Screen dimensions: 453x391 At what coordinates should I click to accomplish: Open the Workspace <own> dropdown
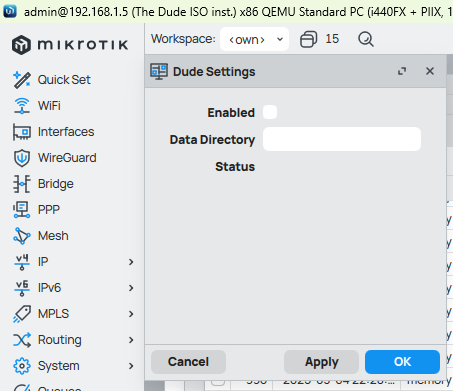point(254,39)
